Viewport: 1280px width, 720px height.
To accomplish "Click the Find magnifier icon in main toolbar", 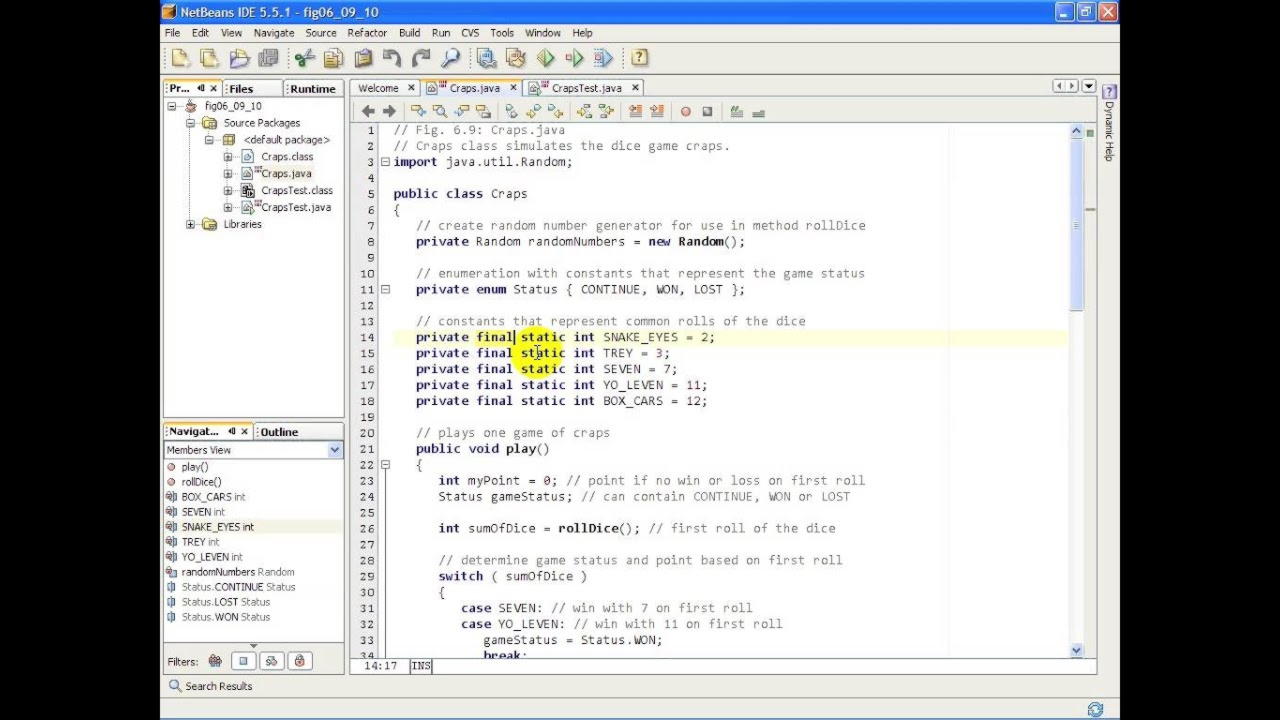I will [x=450, y=58].
